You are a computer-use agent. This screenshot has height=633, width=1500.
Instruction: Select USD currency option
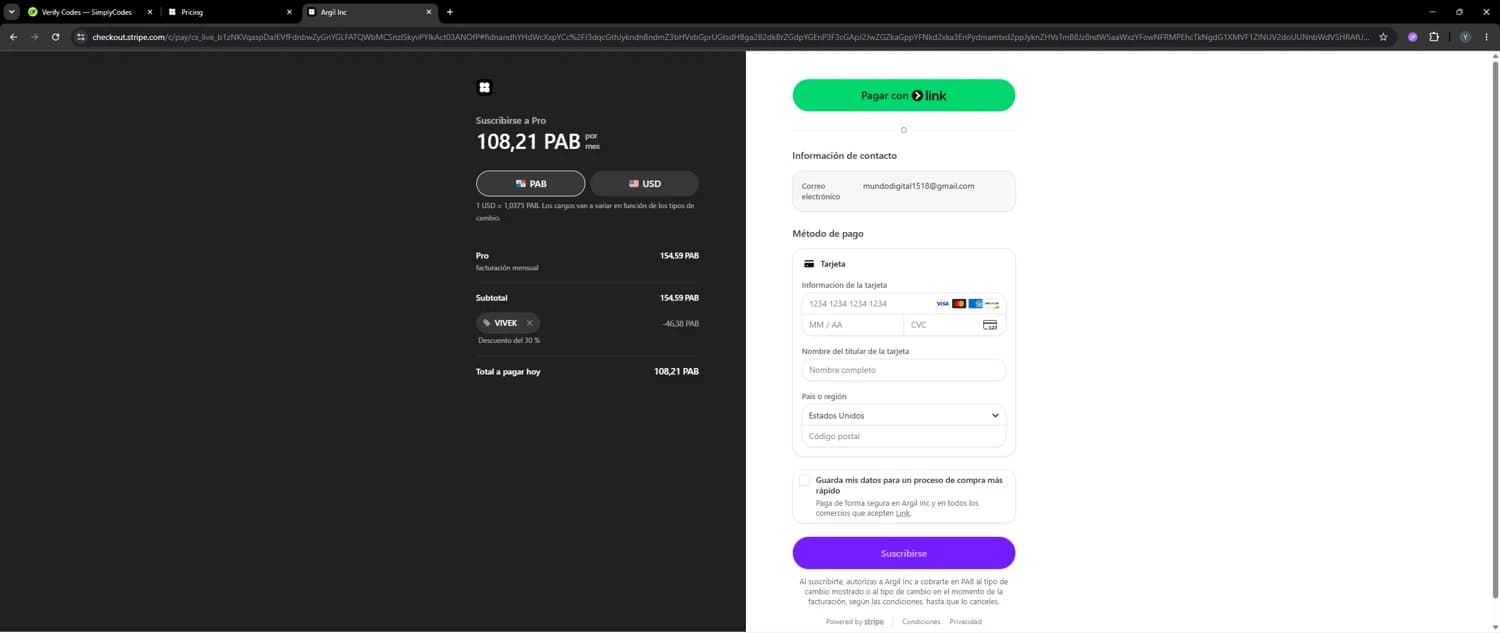click(644, 184)
